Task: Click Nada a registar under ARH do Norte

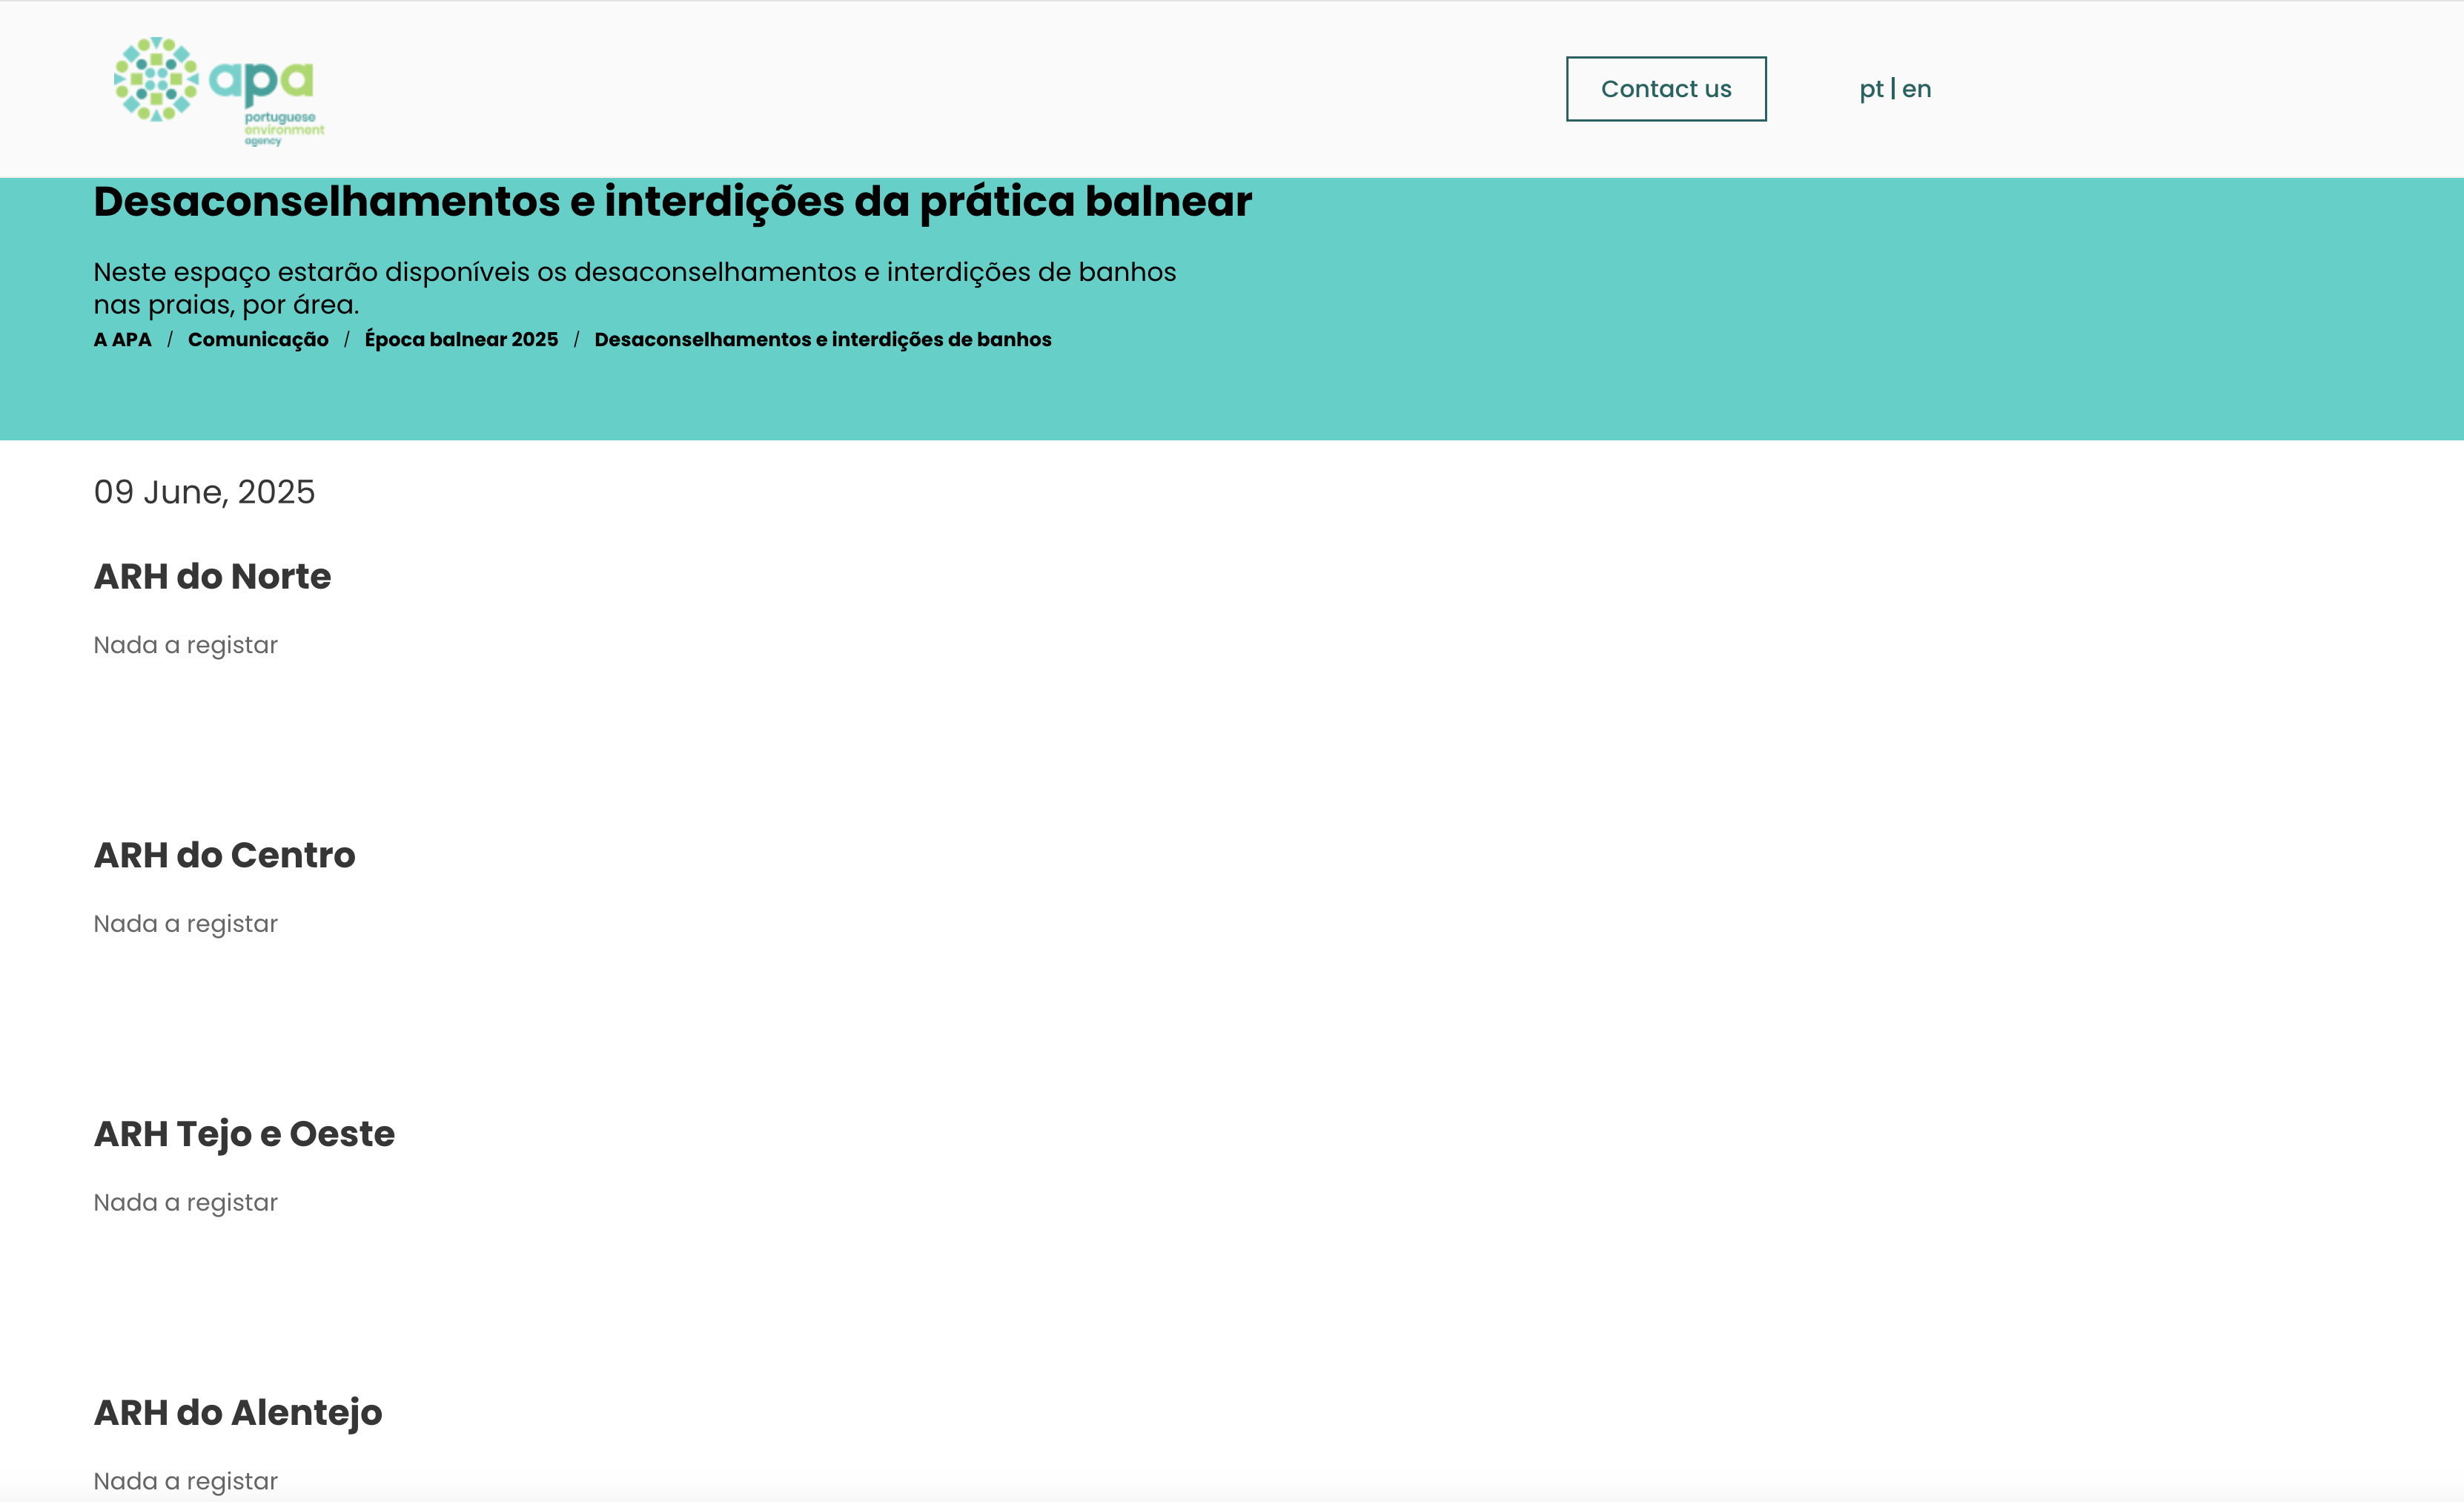Action: pyautogui.click(x=186, y=645)
